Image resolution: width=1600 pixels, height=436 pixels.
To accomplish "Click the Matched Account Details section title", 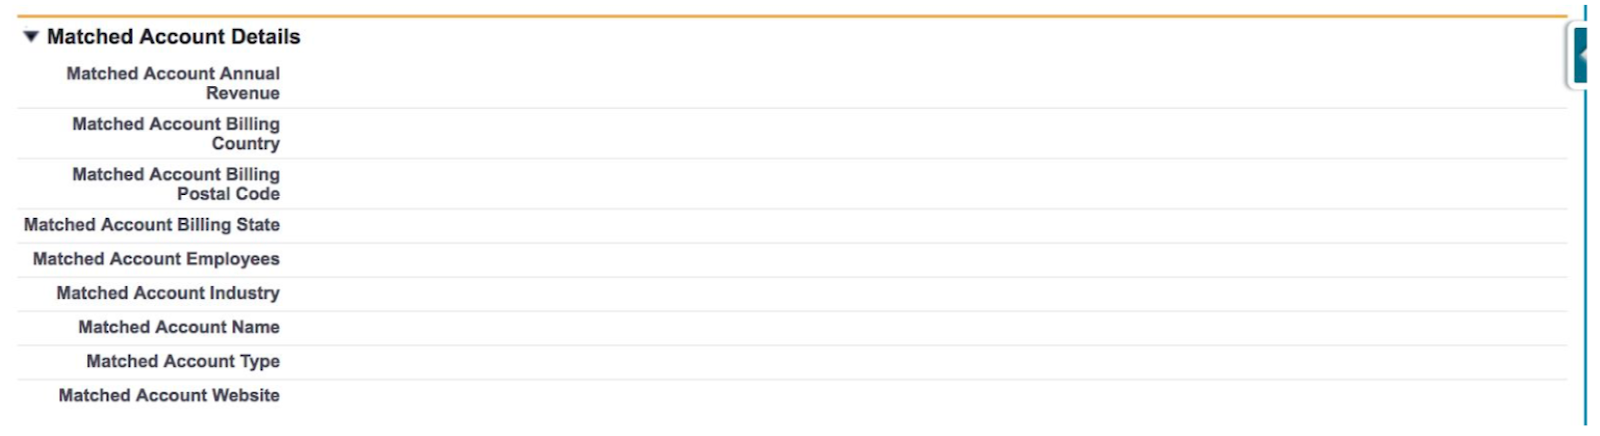I will [x=173, y=37].
